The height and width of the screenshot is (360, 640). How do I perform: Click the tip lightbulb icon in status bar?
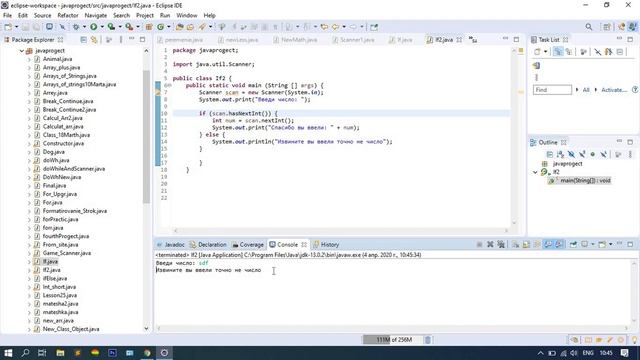635,340
